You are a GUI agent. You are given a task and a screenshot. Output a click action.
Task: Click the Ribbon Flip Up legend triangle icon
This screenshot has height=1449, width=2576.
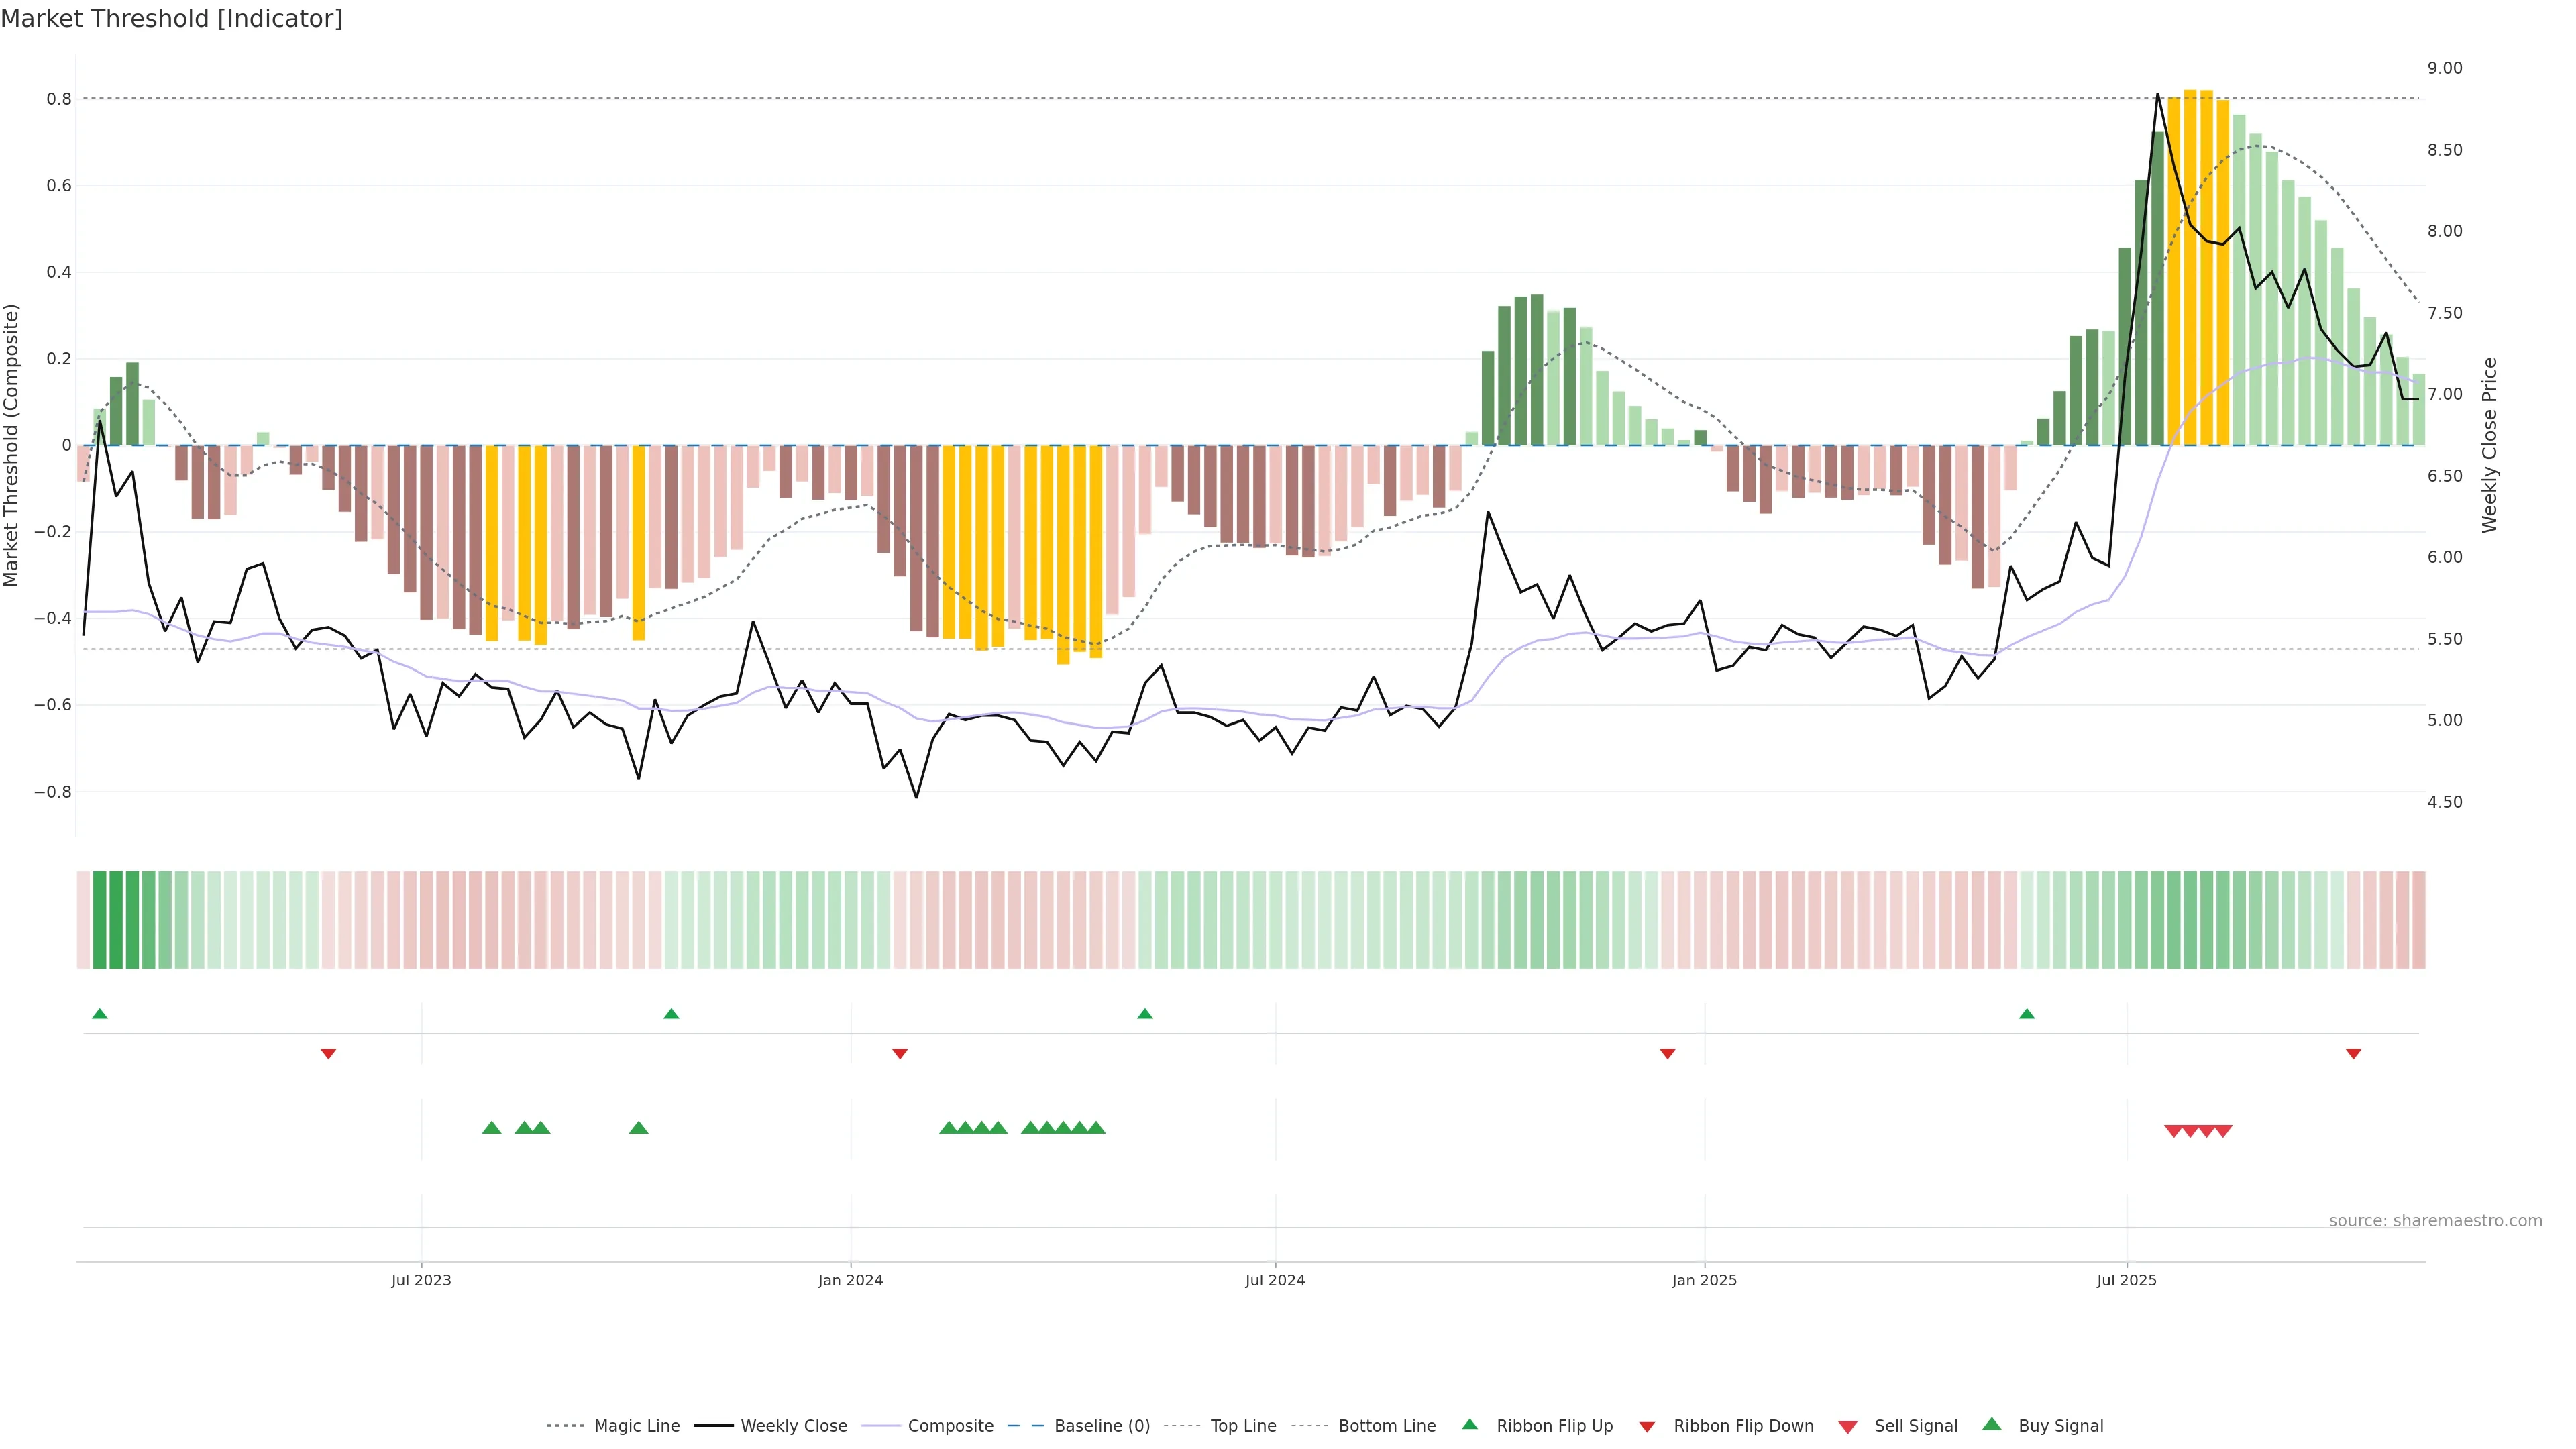1469,1424
